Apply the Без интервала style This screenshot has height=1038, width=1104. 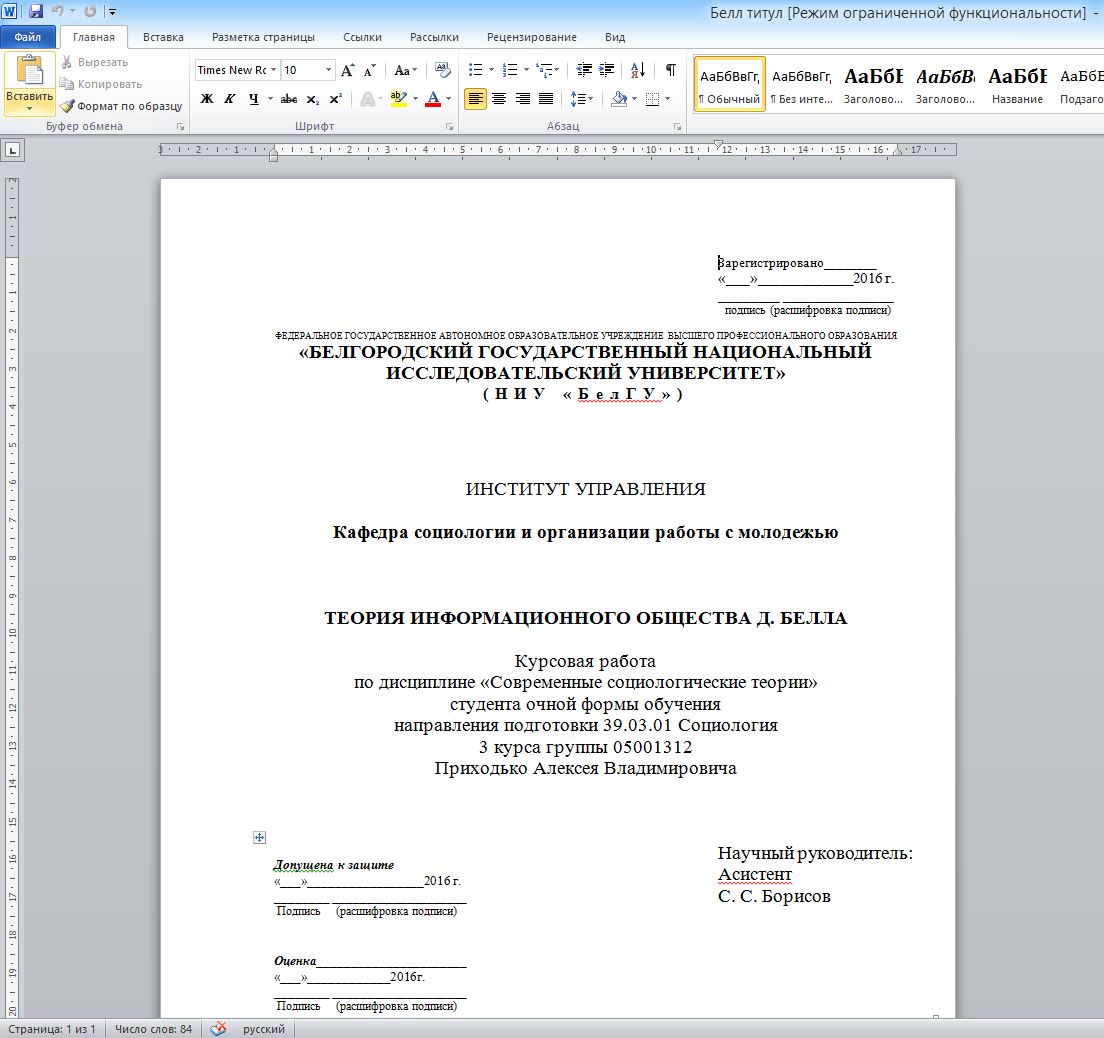(802, 84)
